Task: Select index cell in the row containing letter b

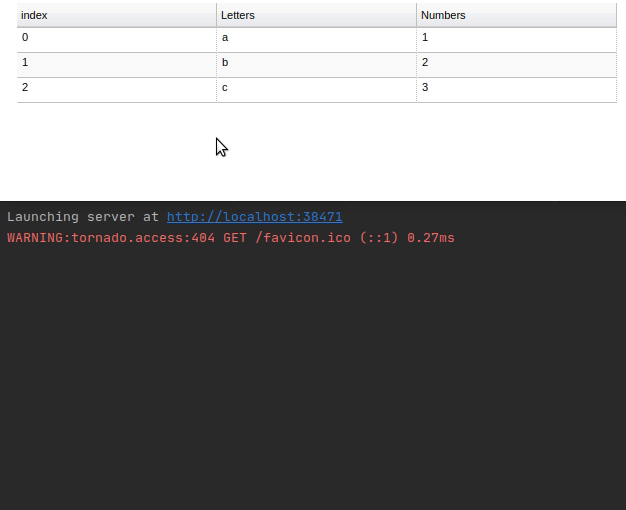Action: coord(117,65)
